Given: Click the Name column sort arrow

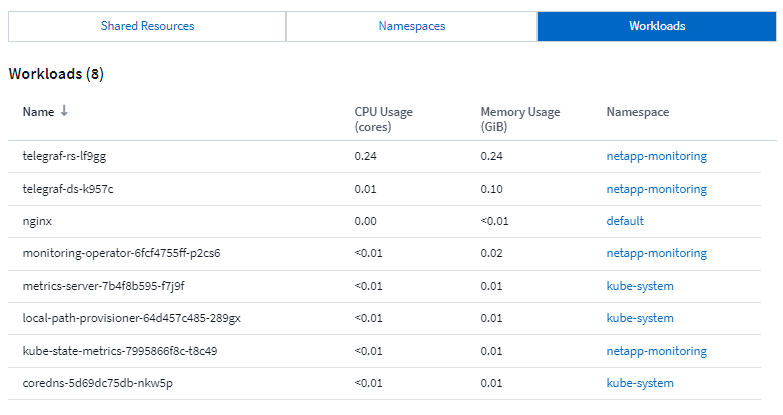Looking at the screenshot, I should click(65, 112).
